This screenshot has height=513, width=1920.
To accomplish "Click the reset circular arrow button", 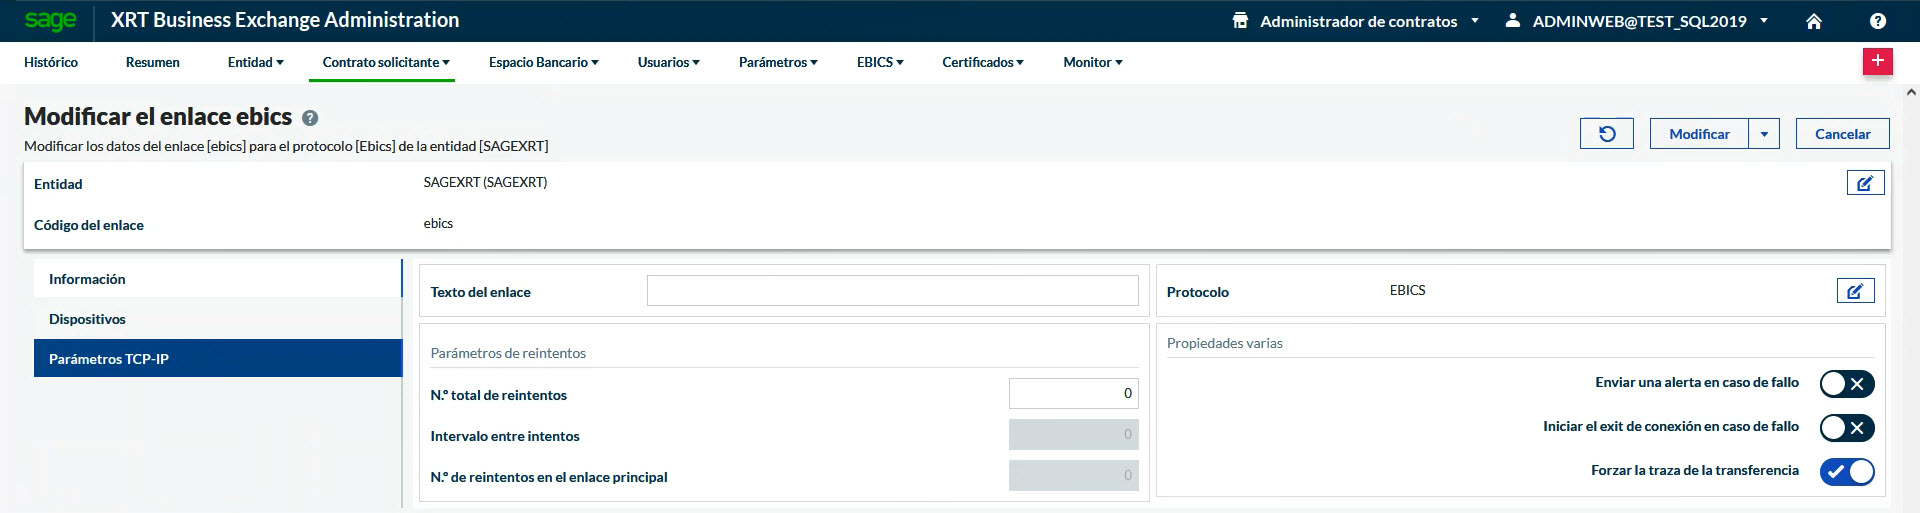I will tap(1606, 134).
